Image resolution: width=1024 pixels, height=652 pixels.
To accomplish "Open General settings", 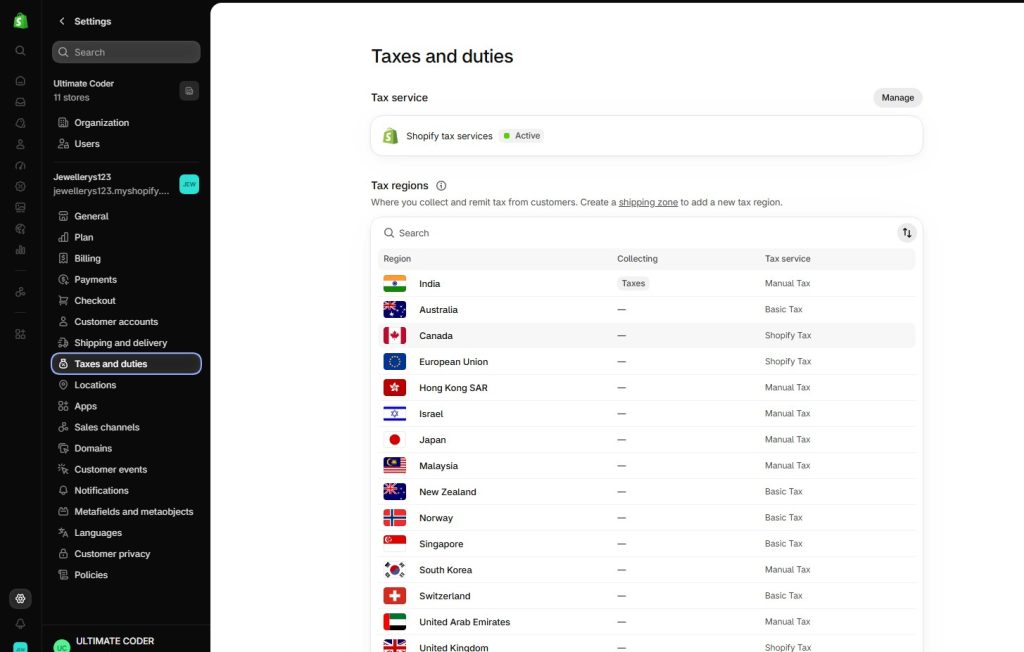I will point(126,216).
